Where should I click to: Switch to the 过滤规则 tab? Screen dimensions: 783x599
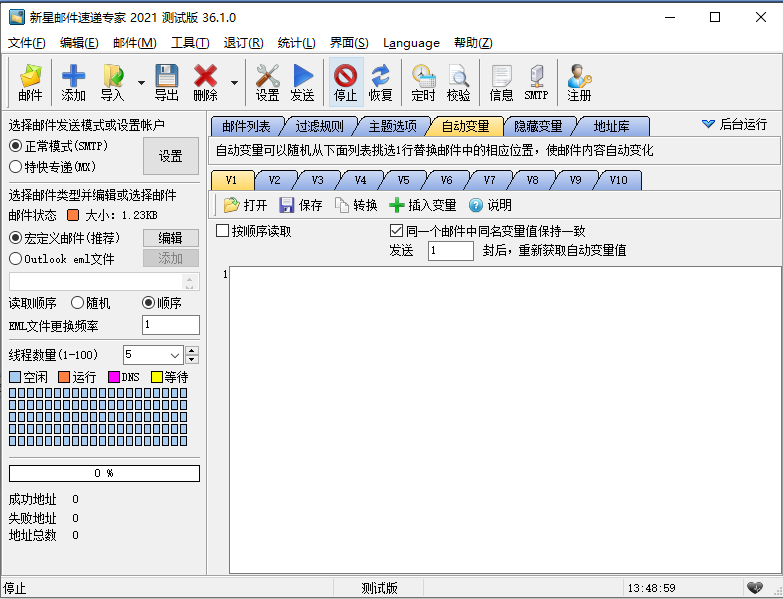click(x=319, y=127)
